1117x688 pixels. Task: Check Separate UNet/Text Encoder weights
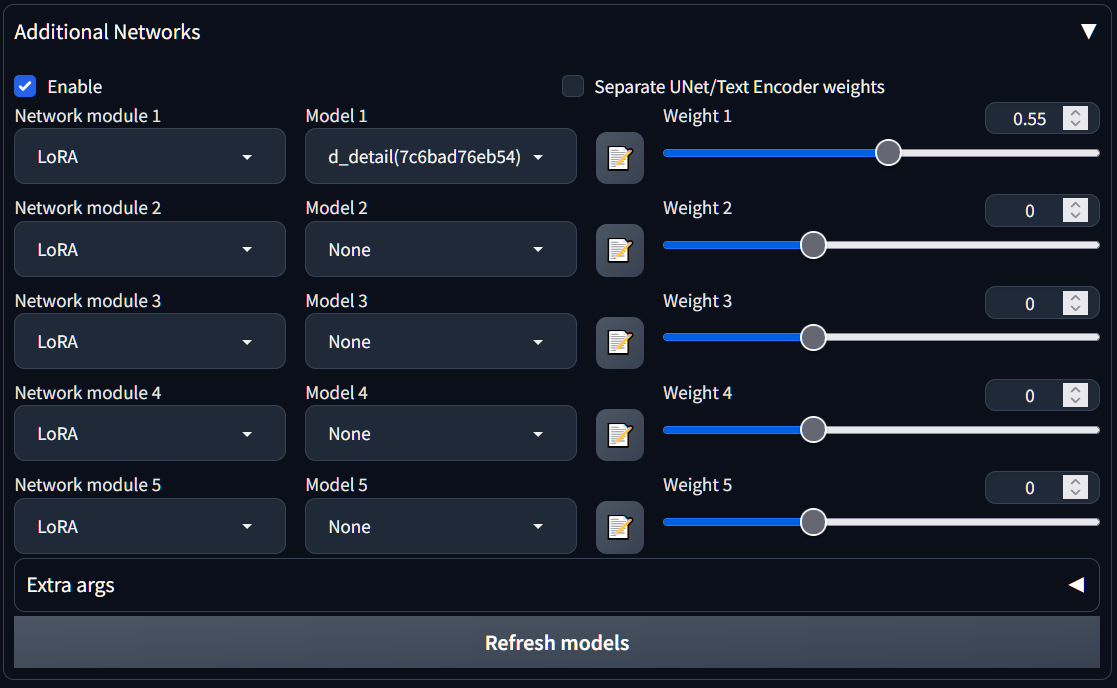[573, 87]
